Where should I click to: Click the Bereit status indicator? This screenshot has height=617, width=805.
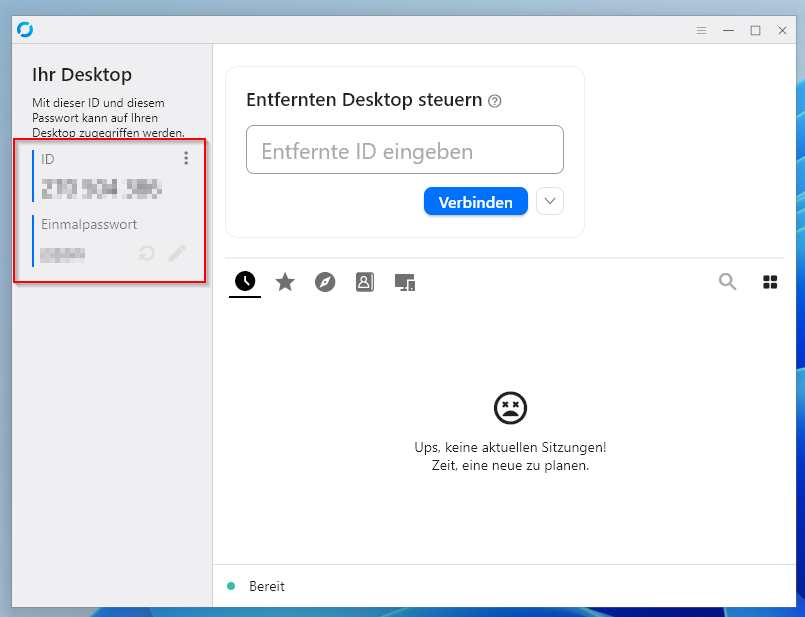233,586
